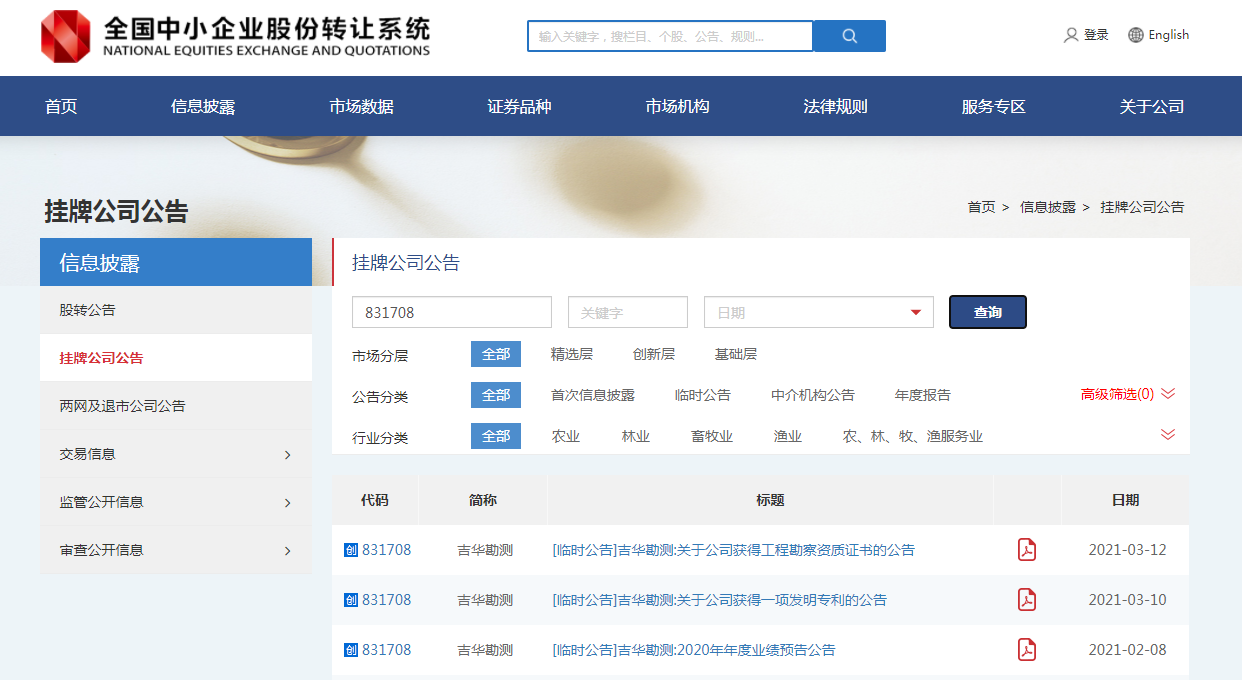The width and height of the screenshot is (1242, 680).
Task: Open 2020年年度业绩预告公告 link
Action: pyautogui.click(x=693, y=650)
